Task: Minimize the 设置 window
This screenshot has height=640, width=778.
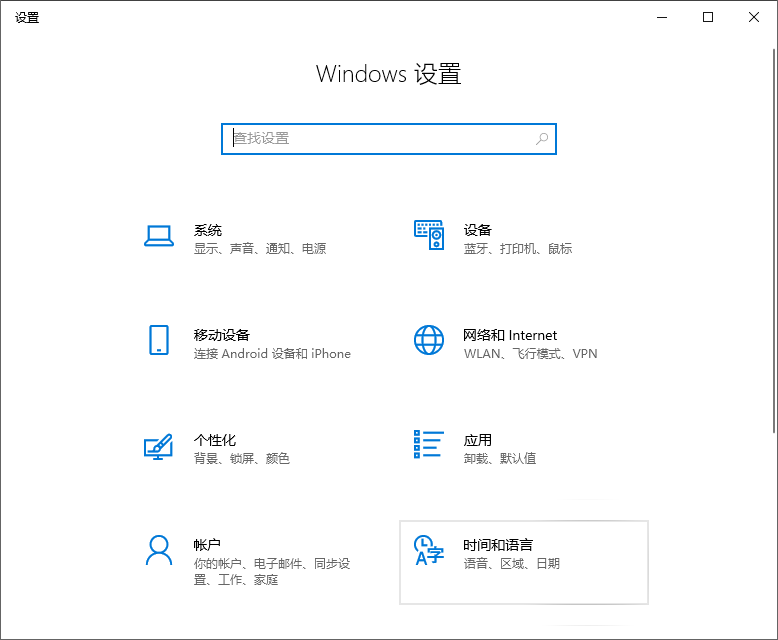Action: (x=661, y=17)
